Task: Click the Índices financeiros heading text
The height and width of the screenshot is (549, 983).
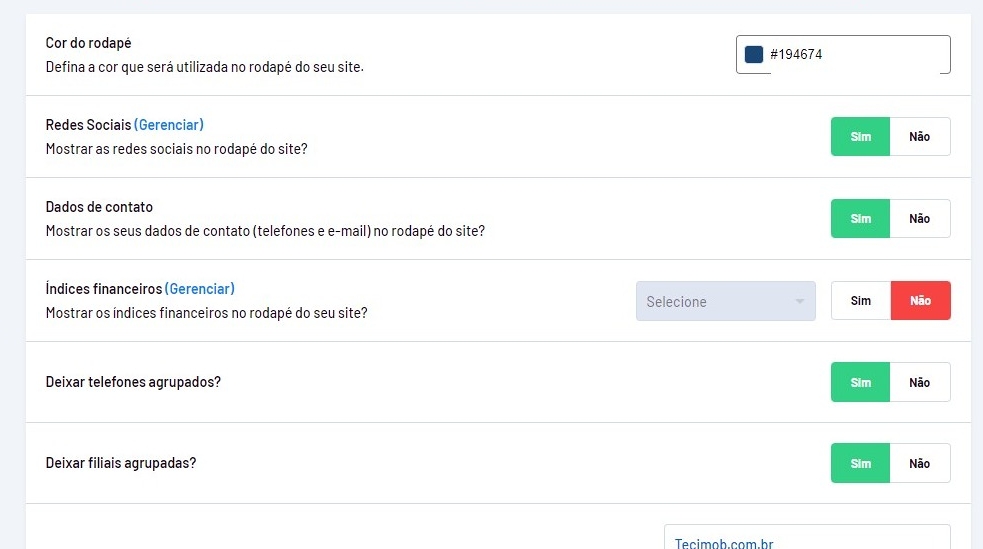Action: 104,289
